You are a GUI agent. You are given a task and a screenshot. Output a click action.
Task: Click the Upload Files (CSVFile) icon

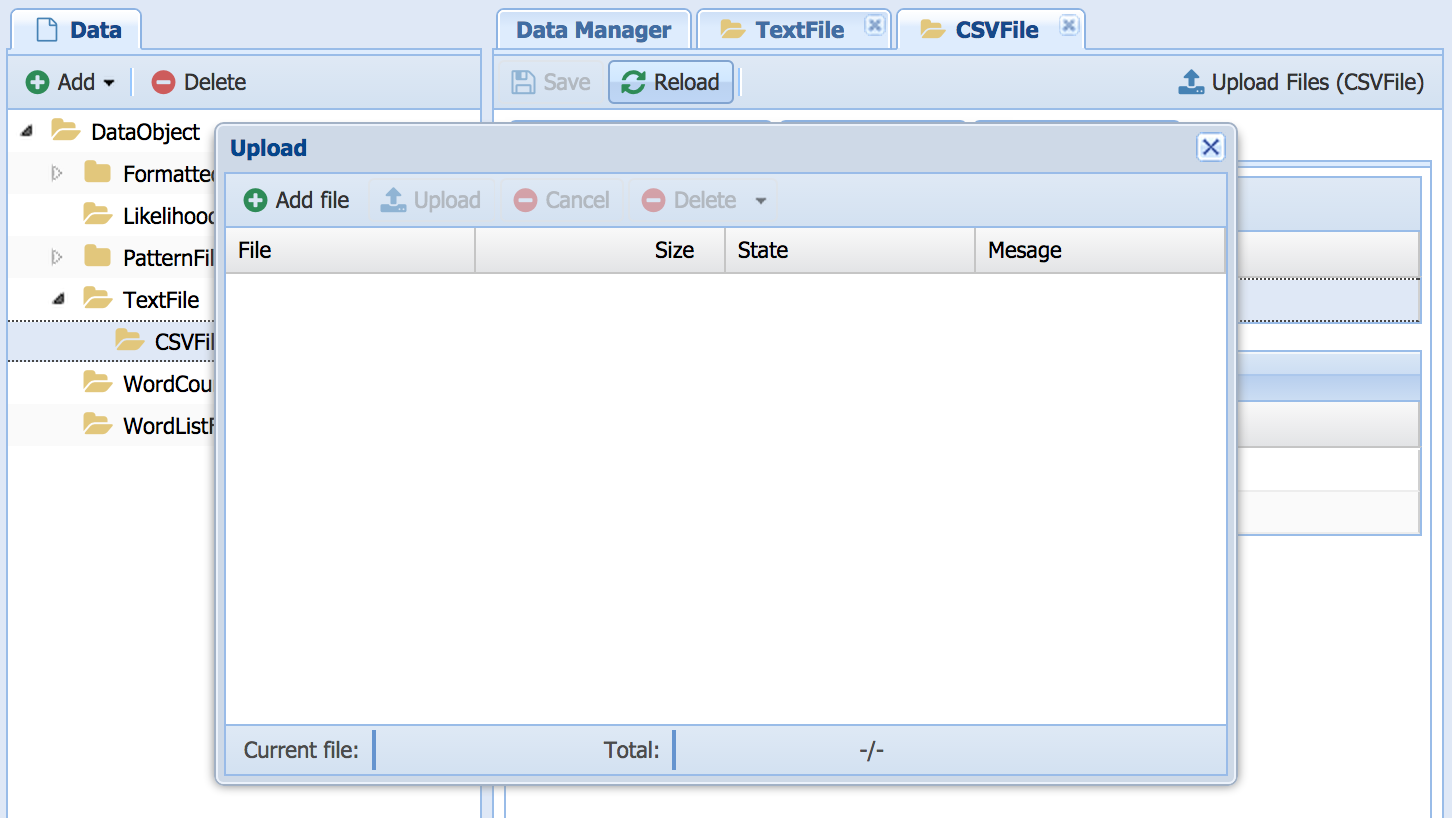pos(1191,82)
